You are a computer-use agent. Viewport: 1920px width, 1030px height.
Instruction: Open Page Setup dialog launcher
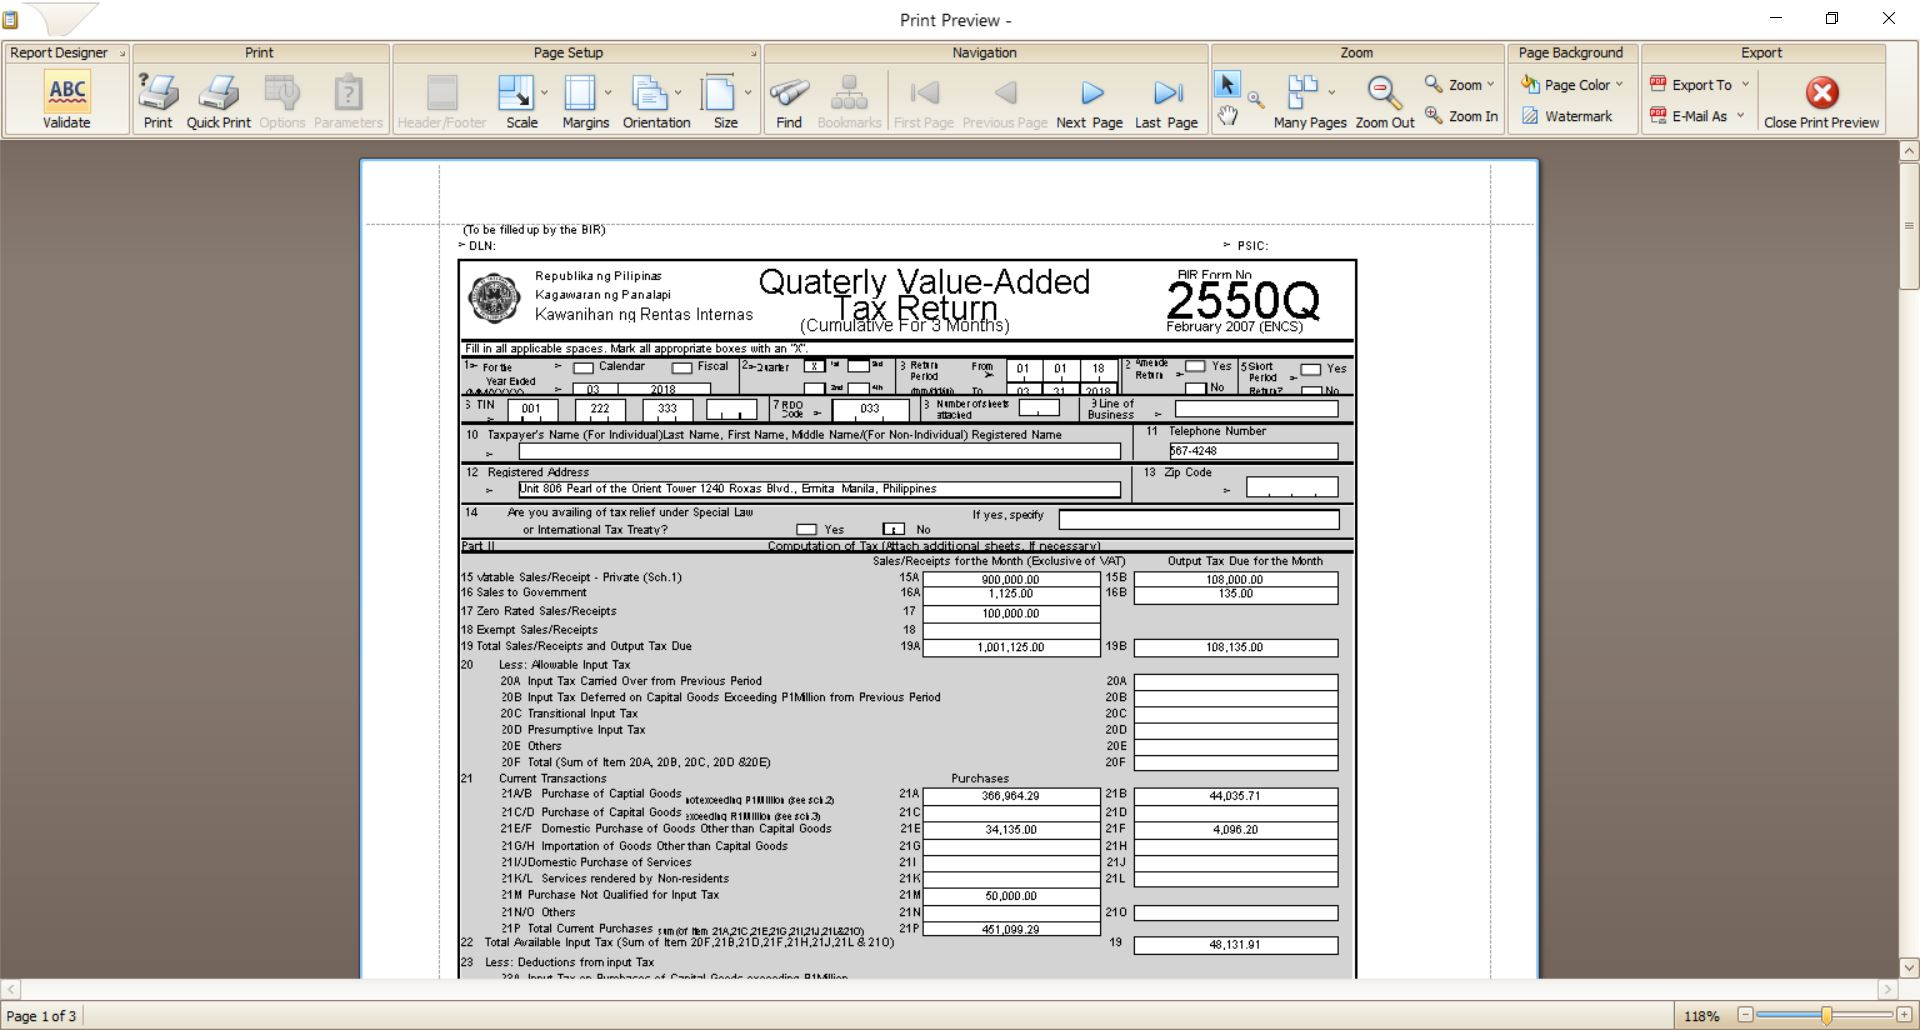(x=753, y=53)
